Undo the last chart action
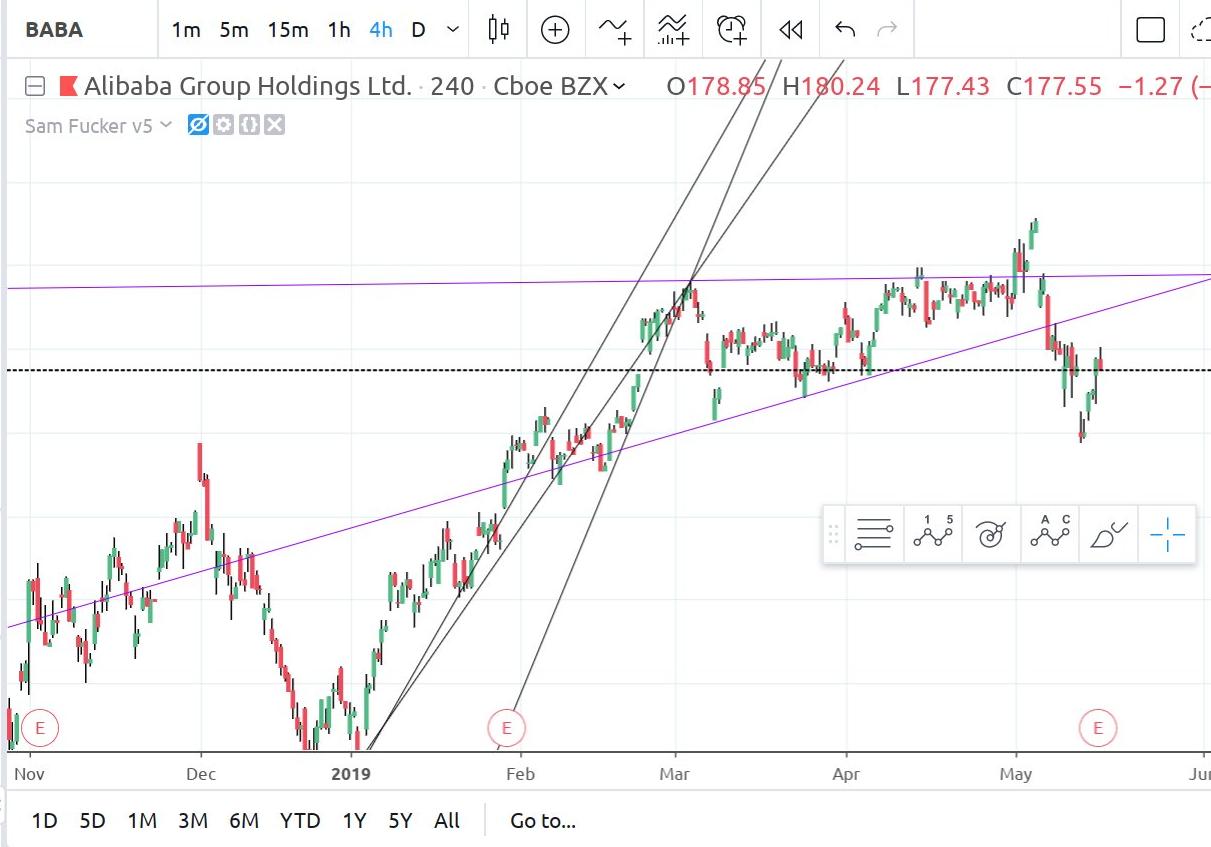This screenshot has width=1211, height=847. 845,30
